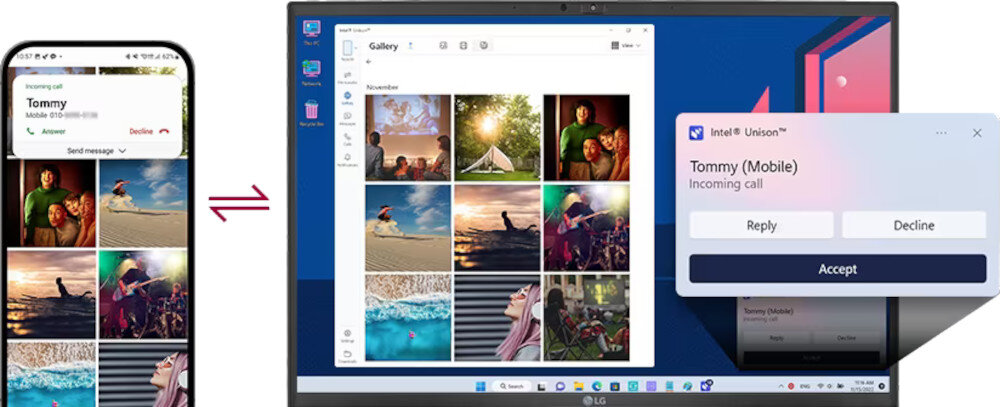The width and height of the screenshot is (1000, 407).
Task: Open Gallery in Unison sidebar
Action: pyautogui.click(x=348, y=98)
